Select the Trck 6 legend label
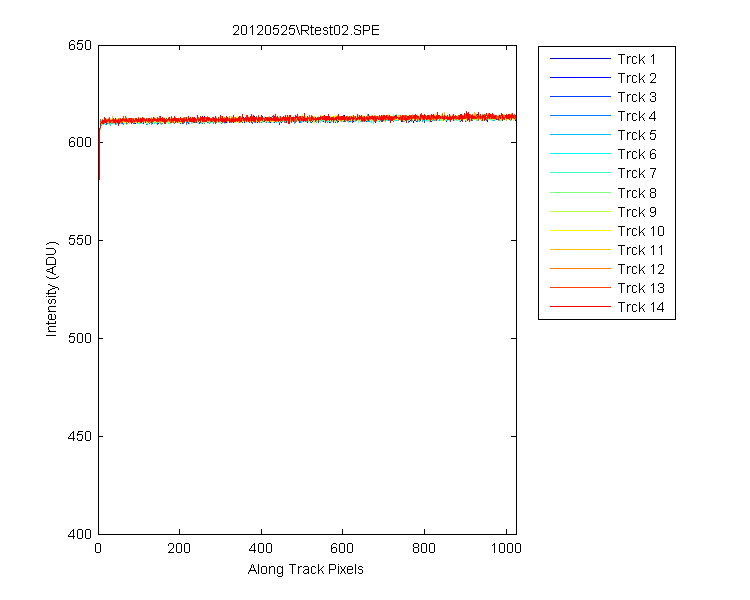 (637, 155)
